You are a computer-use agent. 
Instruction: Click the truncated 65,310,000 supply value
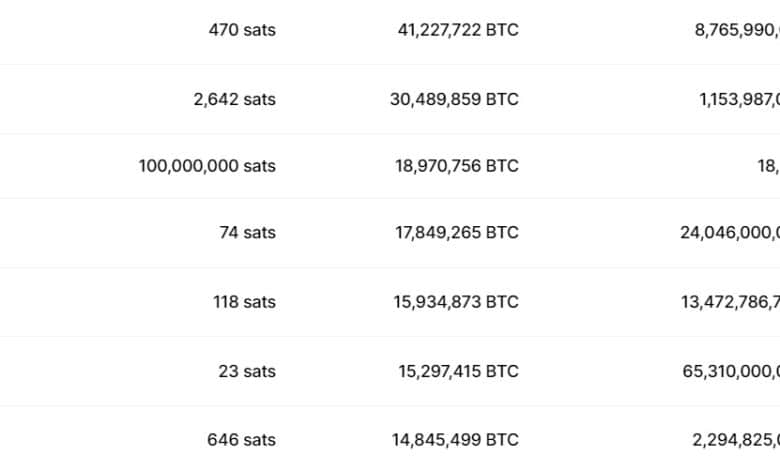pos(731,371)
